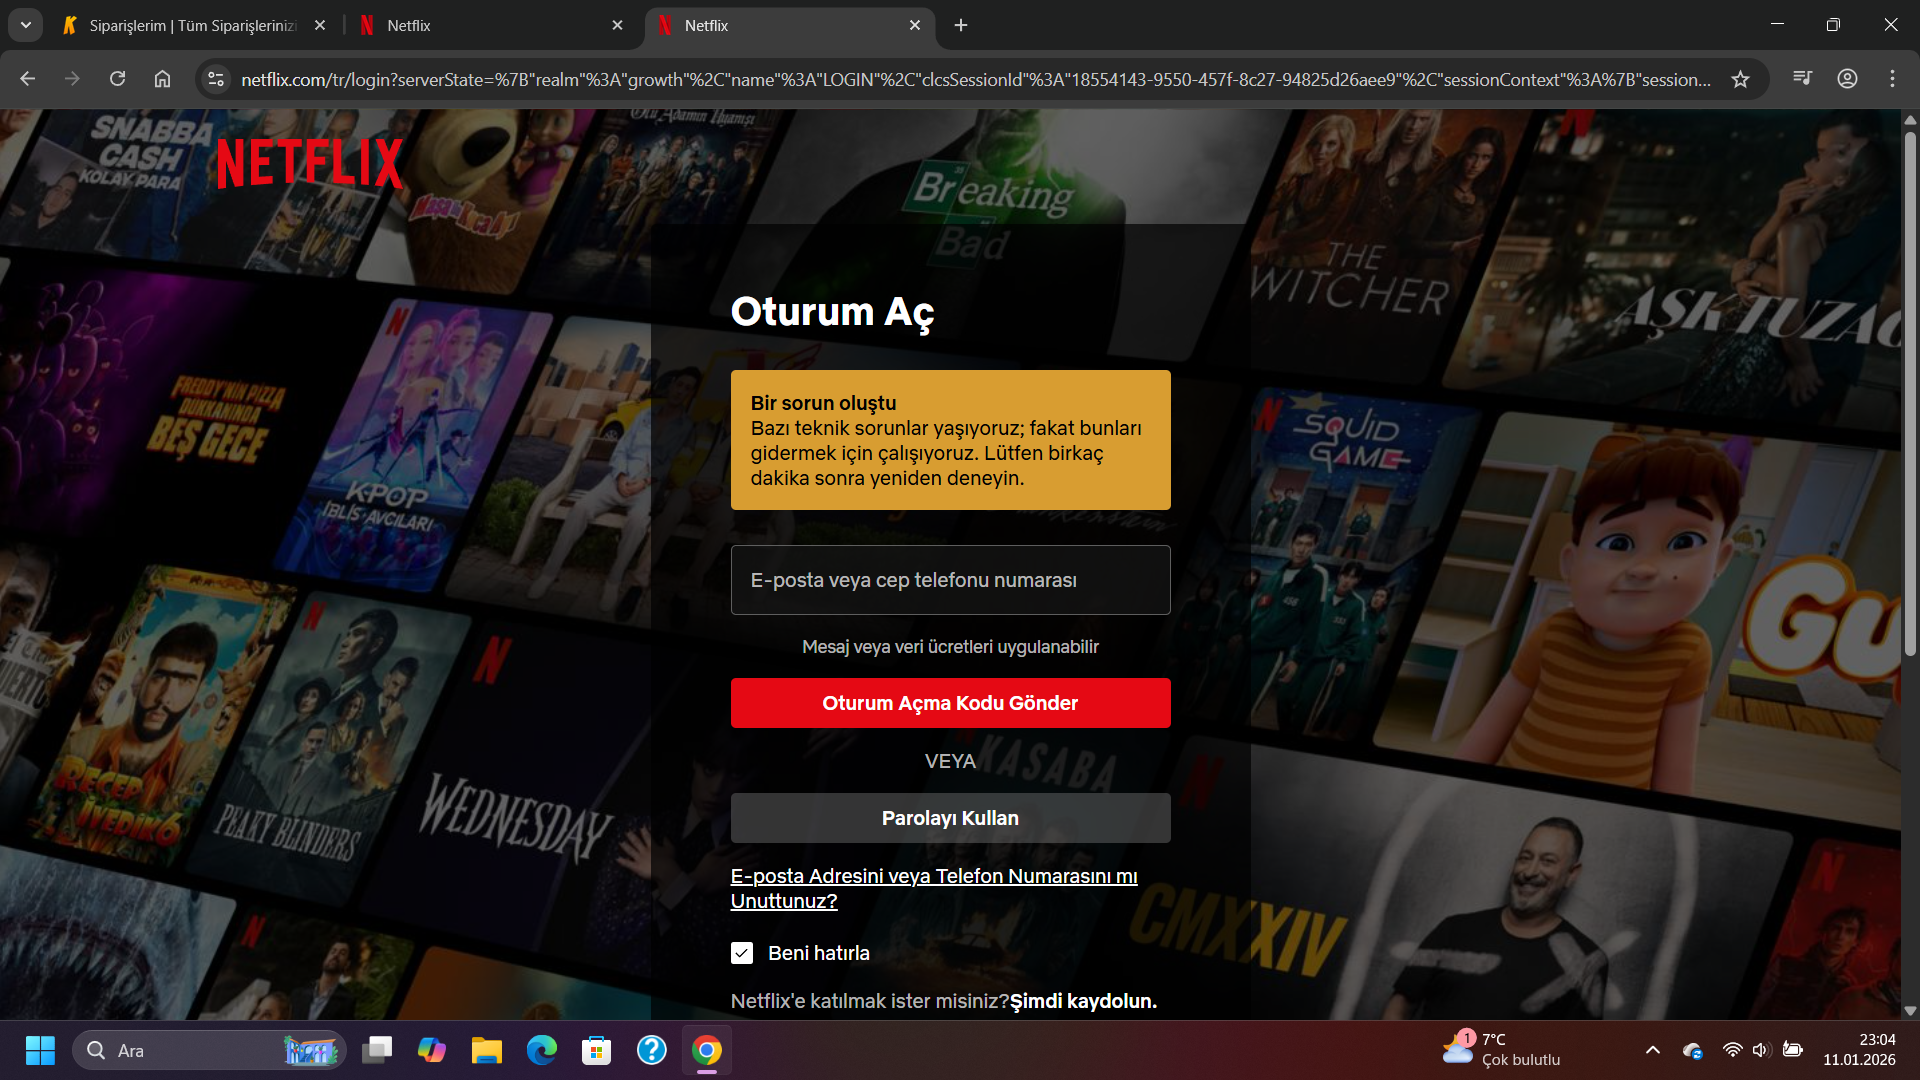
Task: Close the active Netflix tab
Action: coord(915,25)
